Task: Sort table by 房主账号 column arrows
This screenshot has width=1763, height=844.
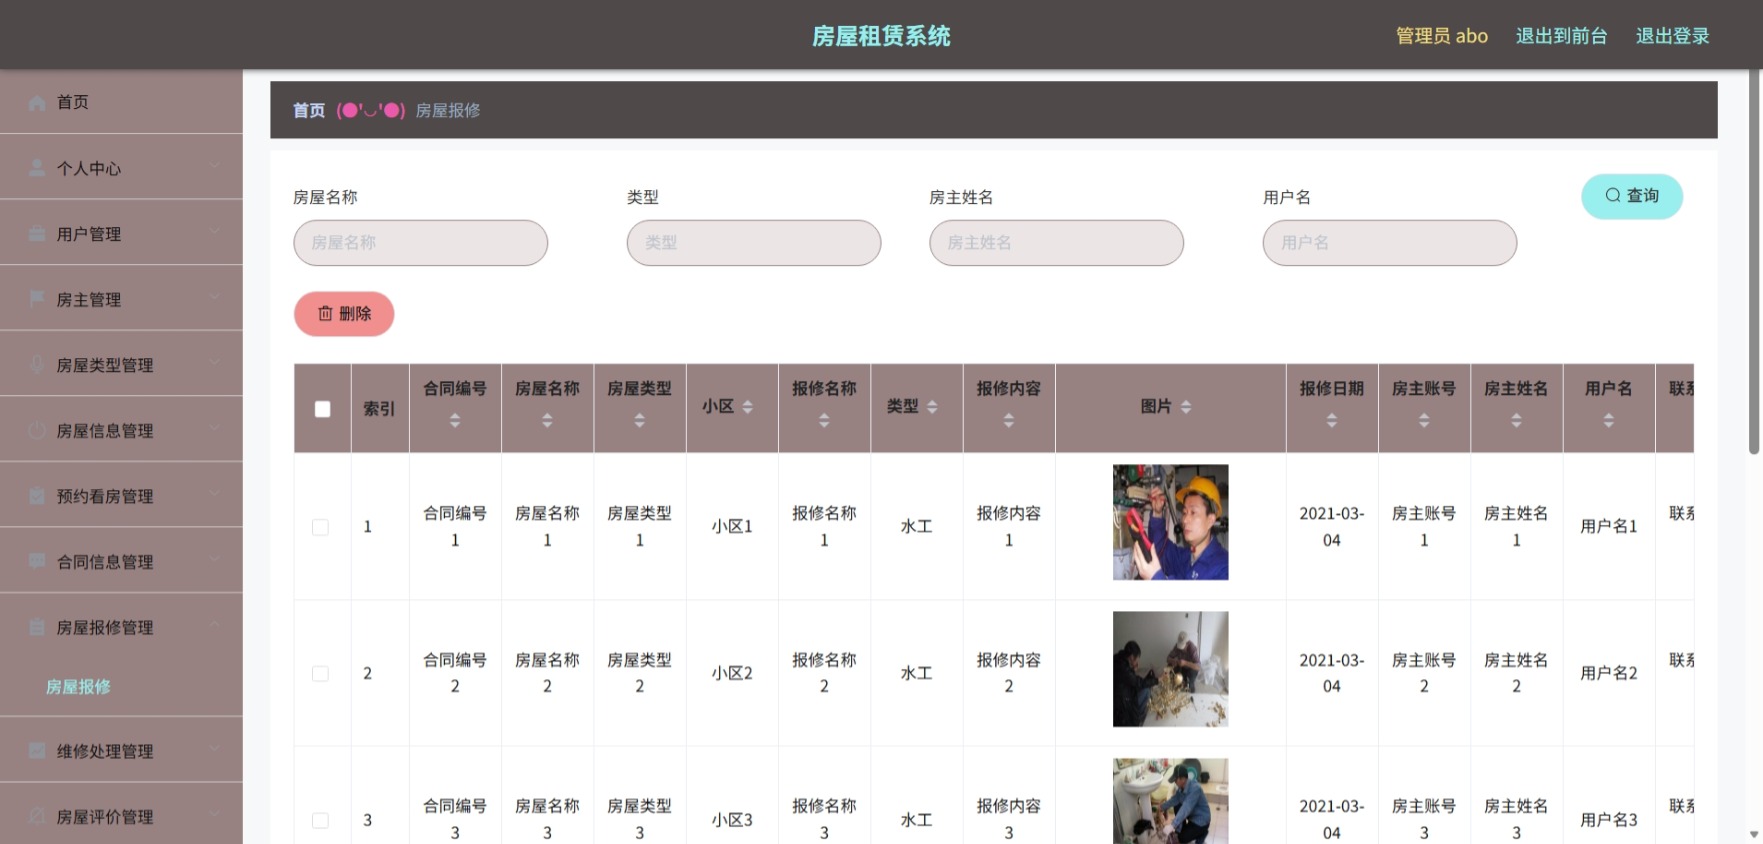Action: 1424,421
